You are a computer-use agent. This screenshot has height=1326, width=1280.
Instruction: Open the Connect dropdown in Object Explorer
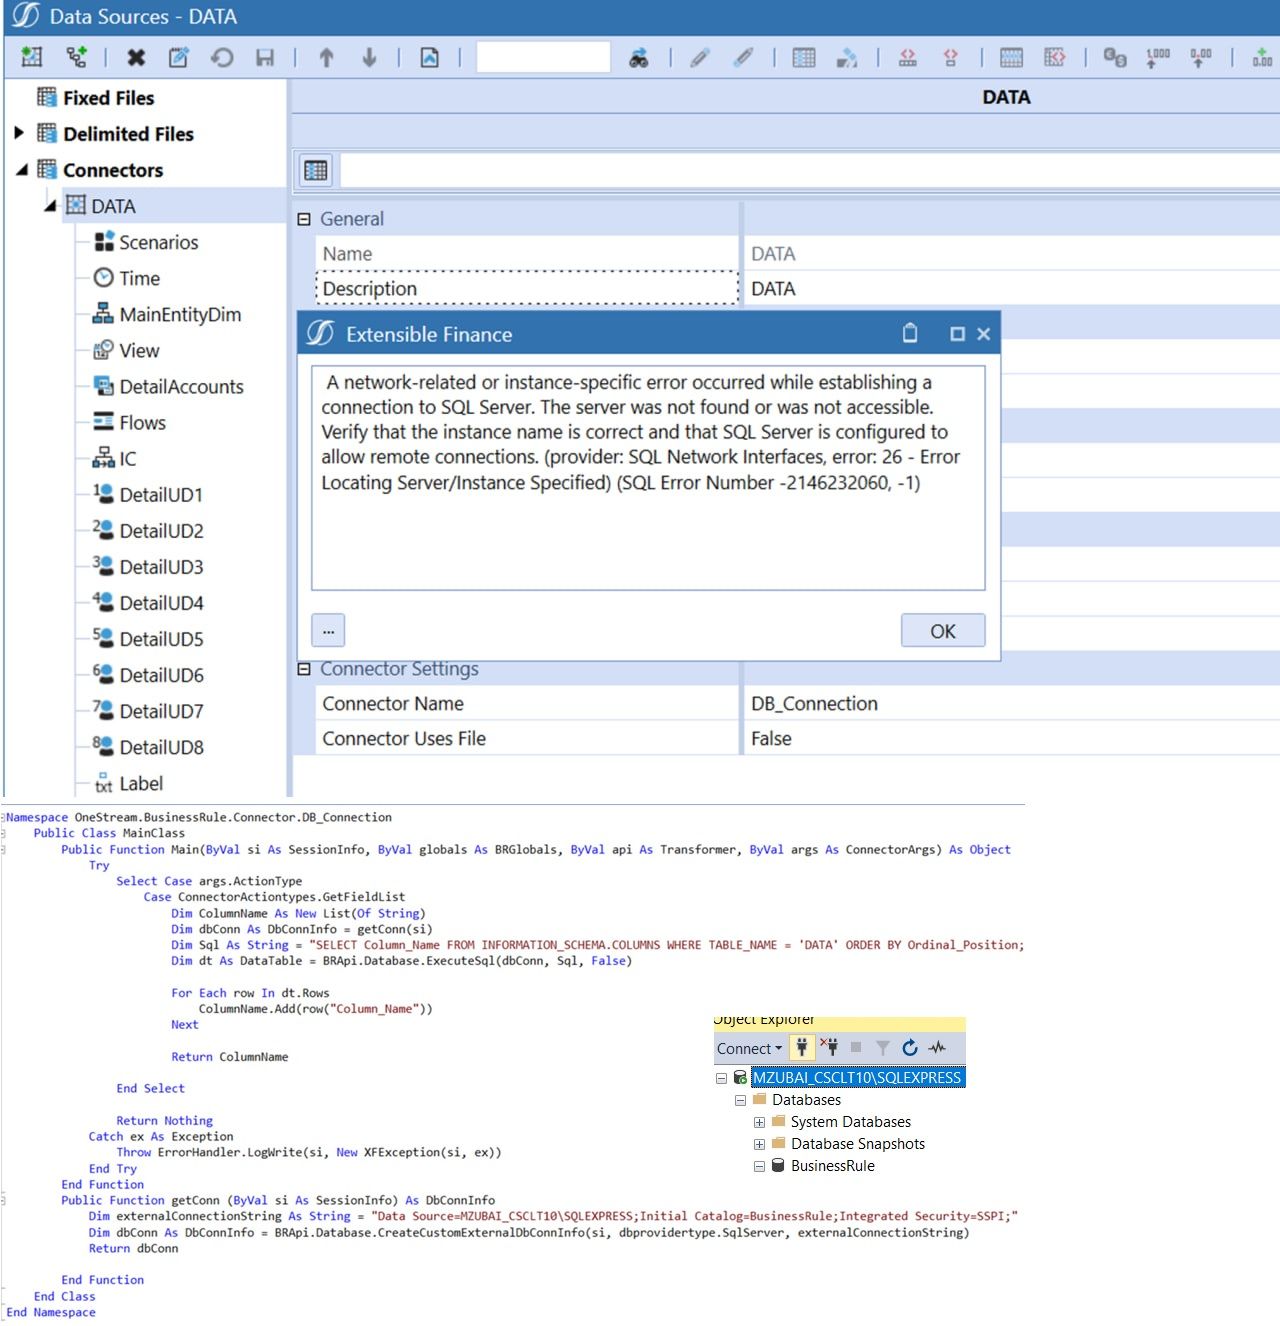tap(749, 1048)
